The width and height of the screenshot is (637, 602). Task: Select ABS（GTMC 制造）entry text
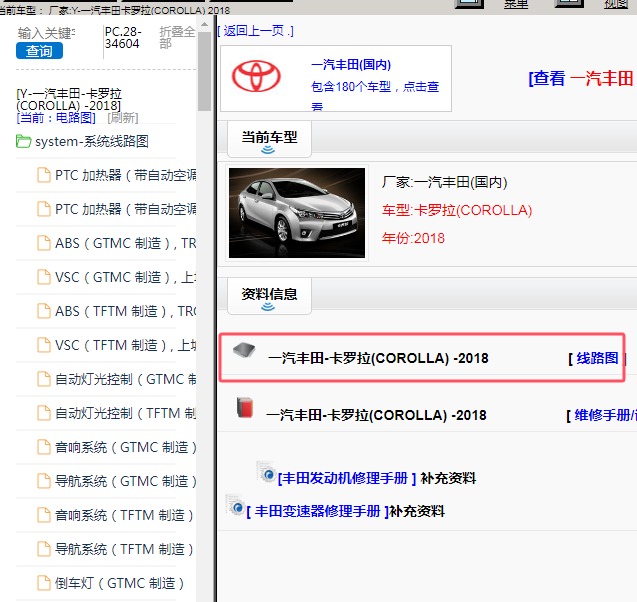click(x=126, y=243)
